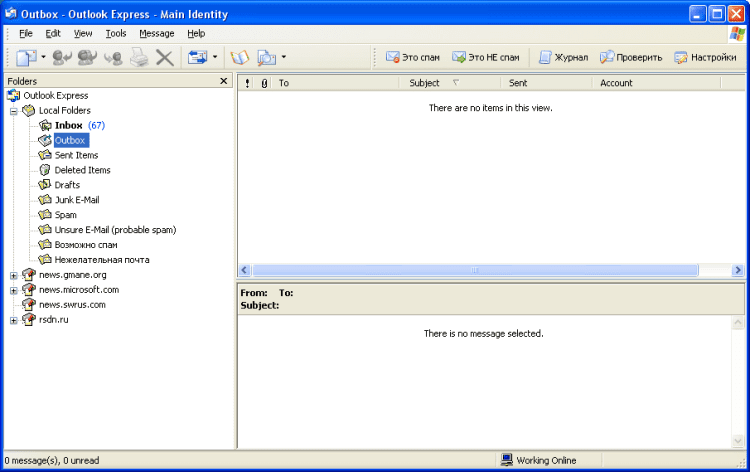
Task: Click the Reply All toolbar icon
Action: [x=87, y=57]
